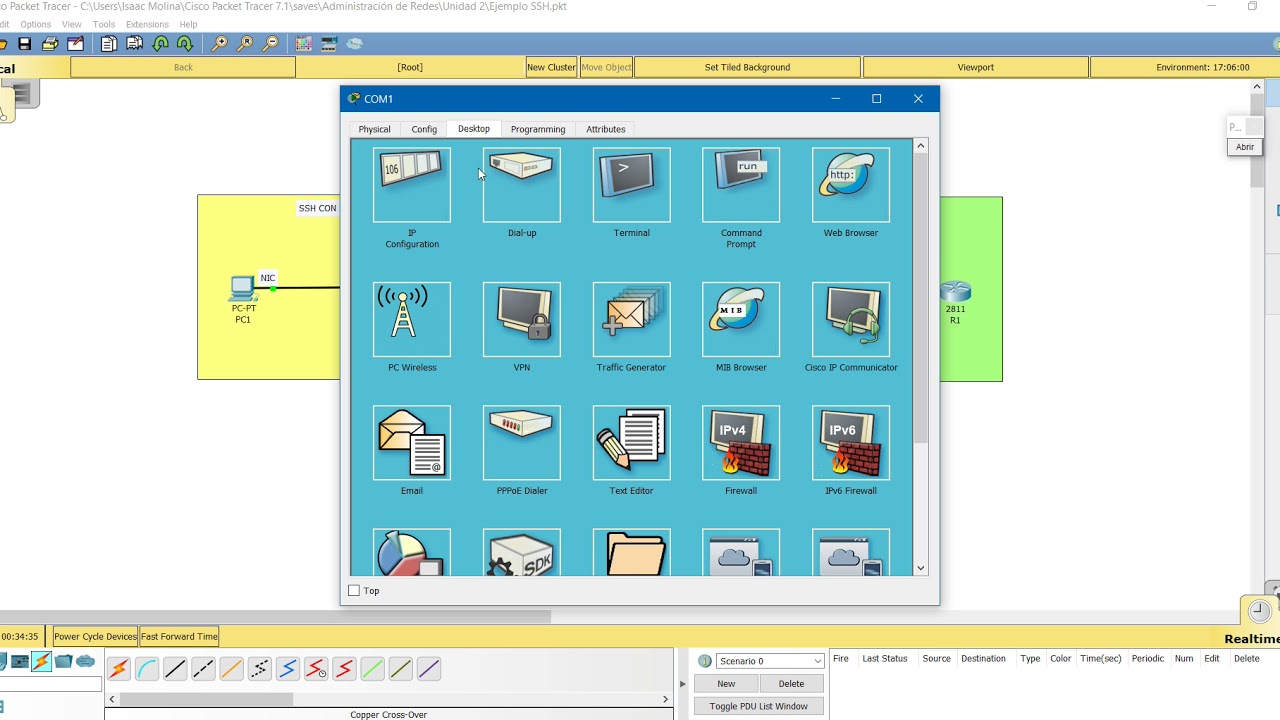The image size is (1280, 720).
Task: Open the Extensions menu
Action: coord(147,24)
